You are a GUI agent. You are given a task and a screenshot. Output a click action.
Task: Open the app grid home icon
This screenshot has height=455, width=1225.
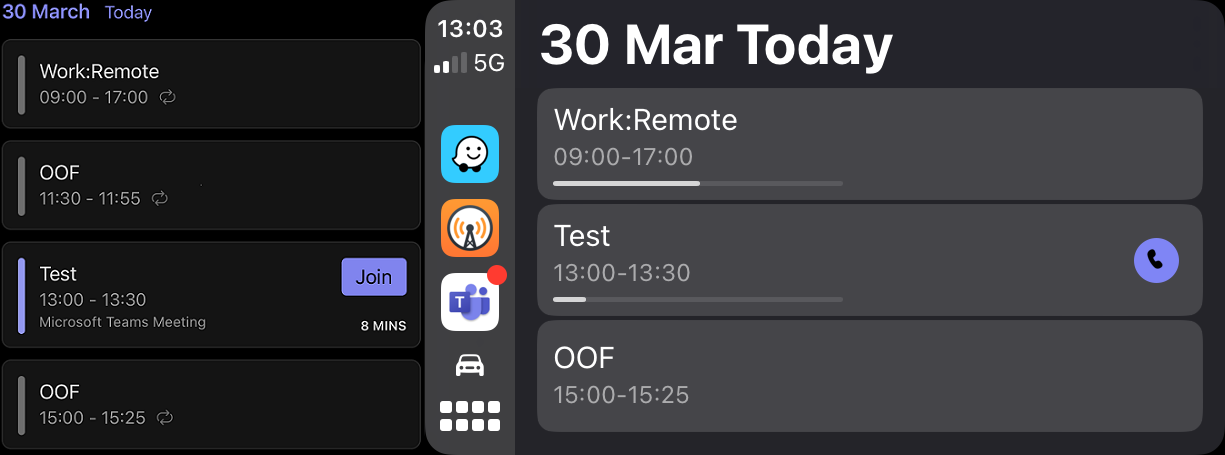[x=469, y=416]
